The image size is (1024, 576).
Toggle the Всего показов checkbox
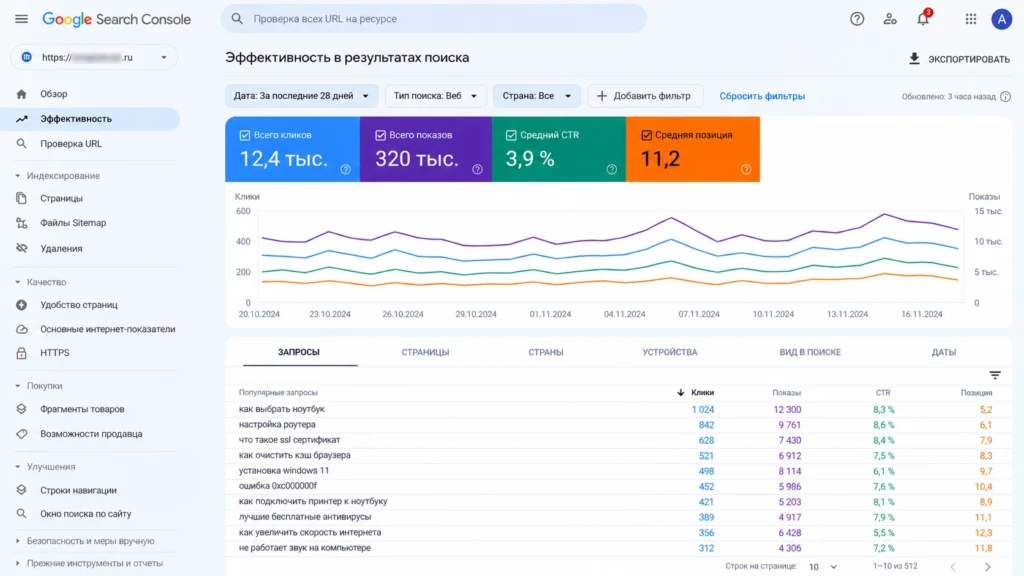pos(380,135)
